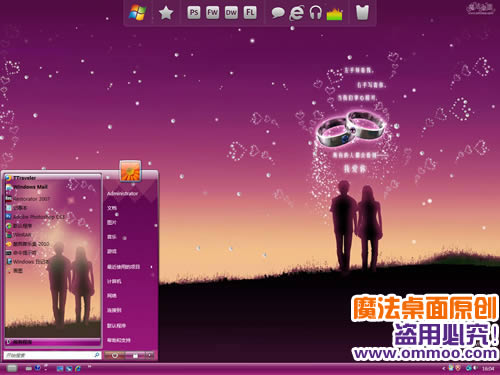Select Adobe Photoshop CS3 in start menu

coord(53,217)
